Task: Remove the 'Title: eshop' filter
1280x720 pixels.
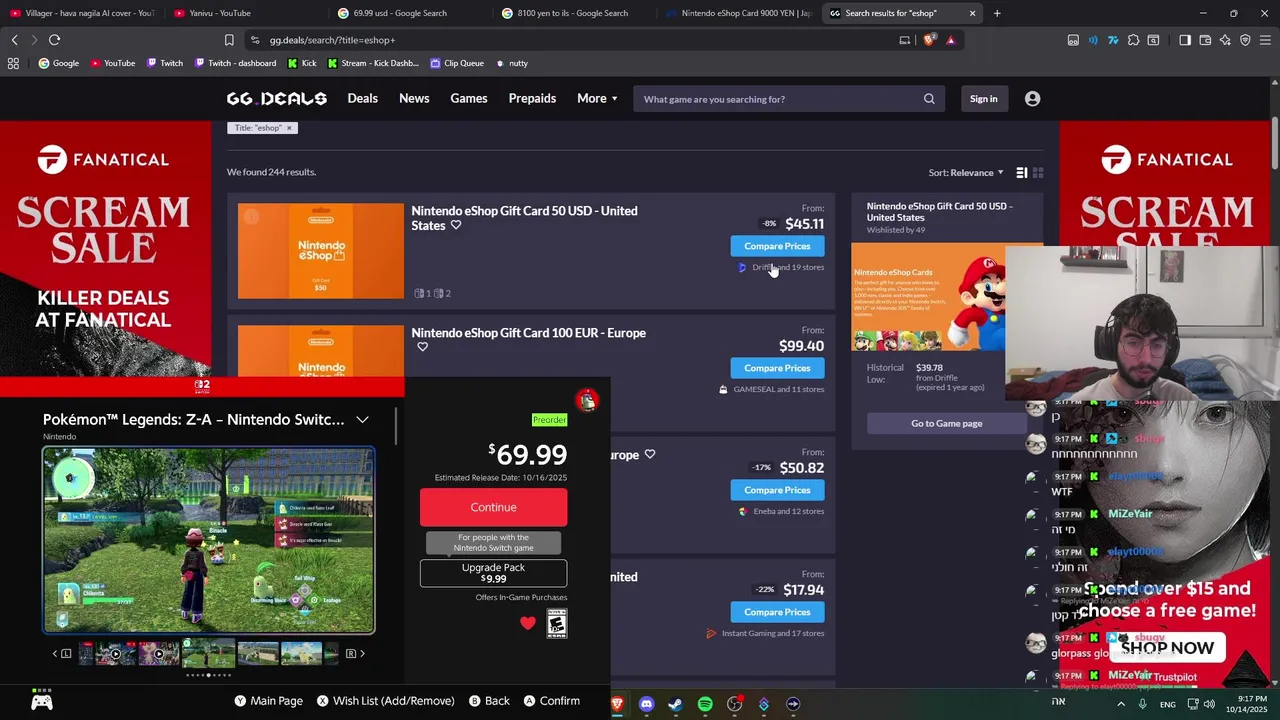Action: point(289,128)
